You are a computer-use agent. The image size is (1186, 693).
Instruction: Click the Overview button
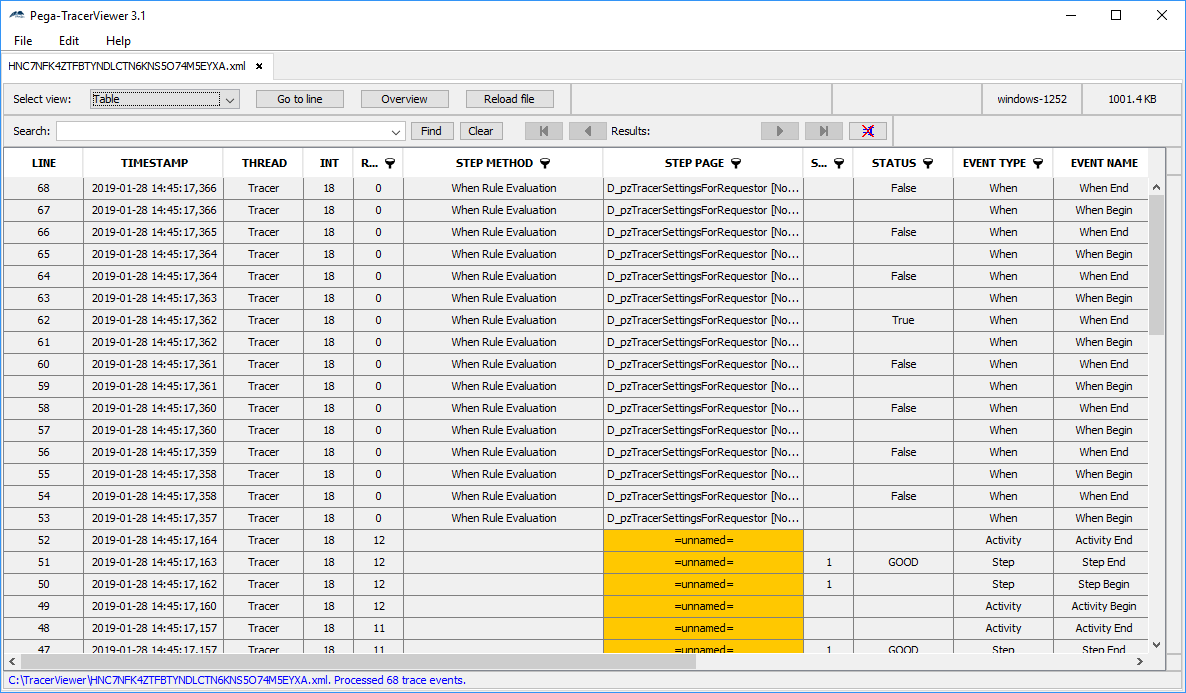(404, 99)
